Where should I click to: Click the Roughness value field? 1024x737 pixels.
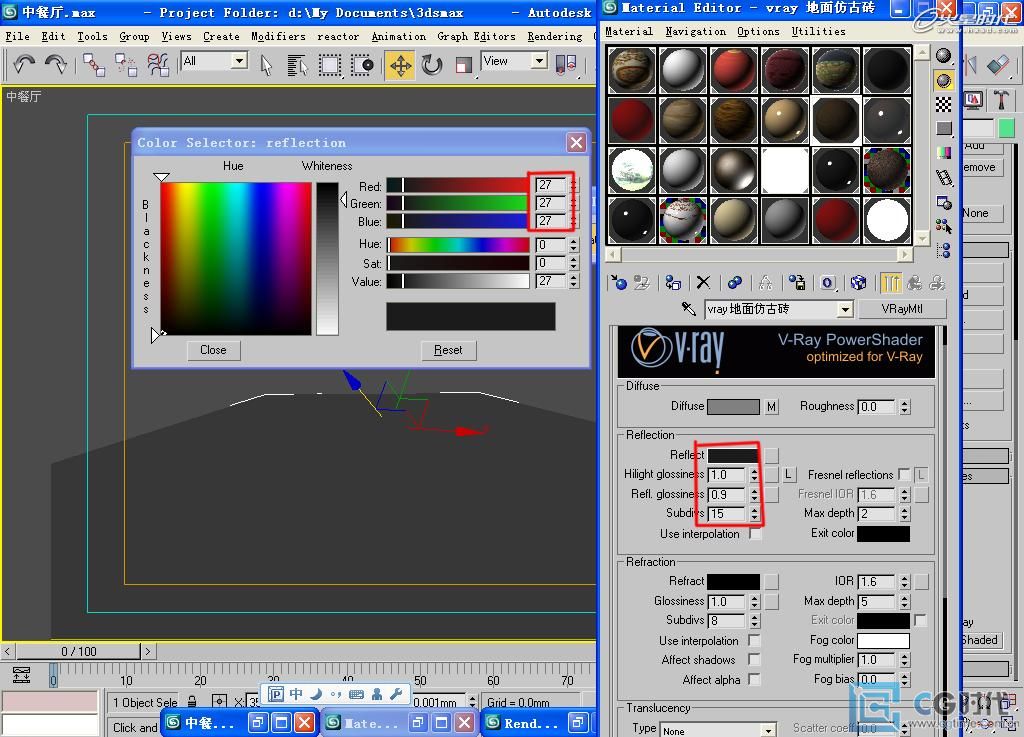[x=878, y=407]
